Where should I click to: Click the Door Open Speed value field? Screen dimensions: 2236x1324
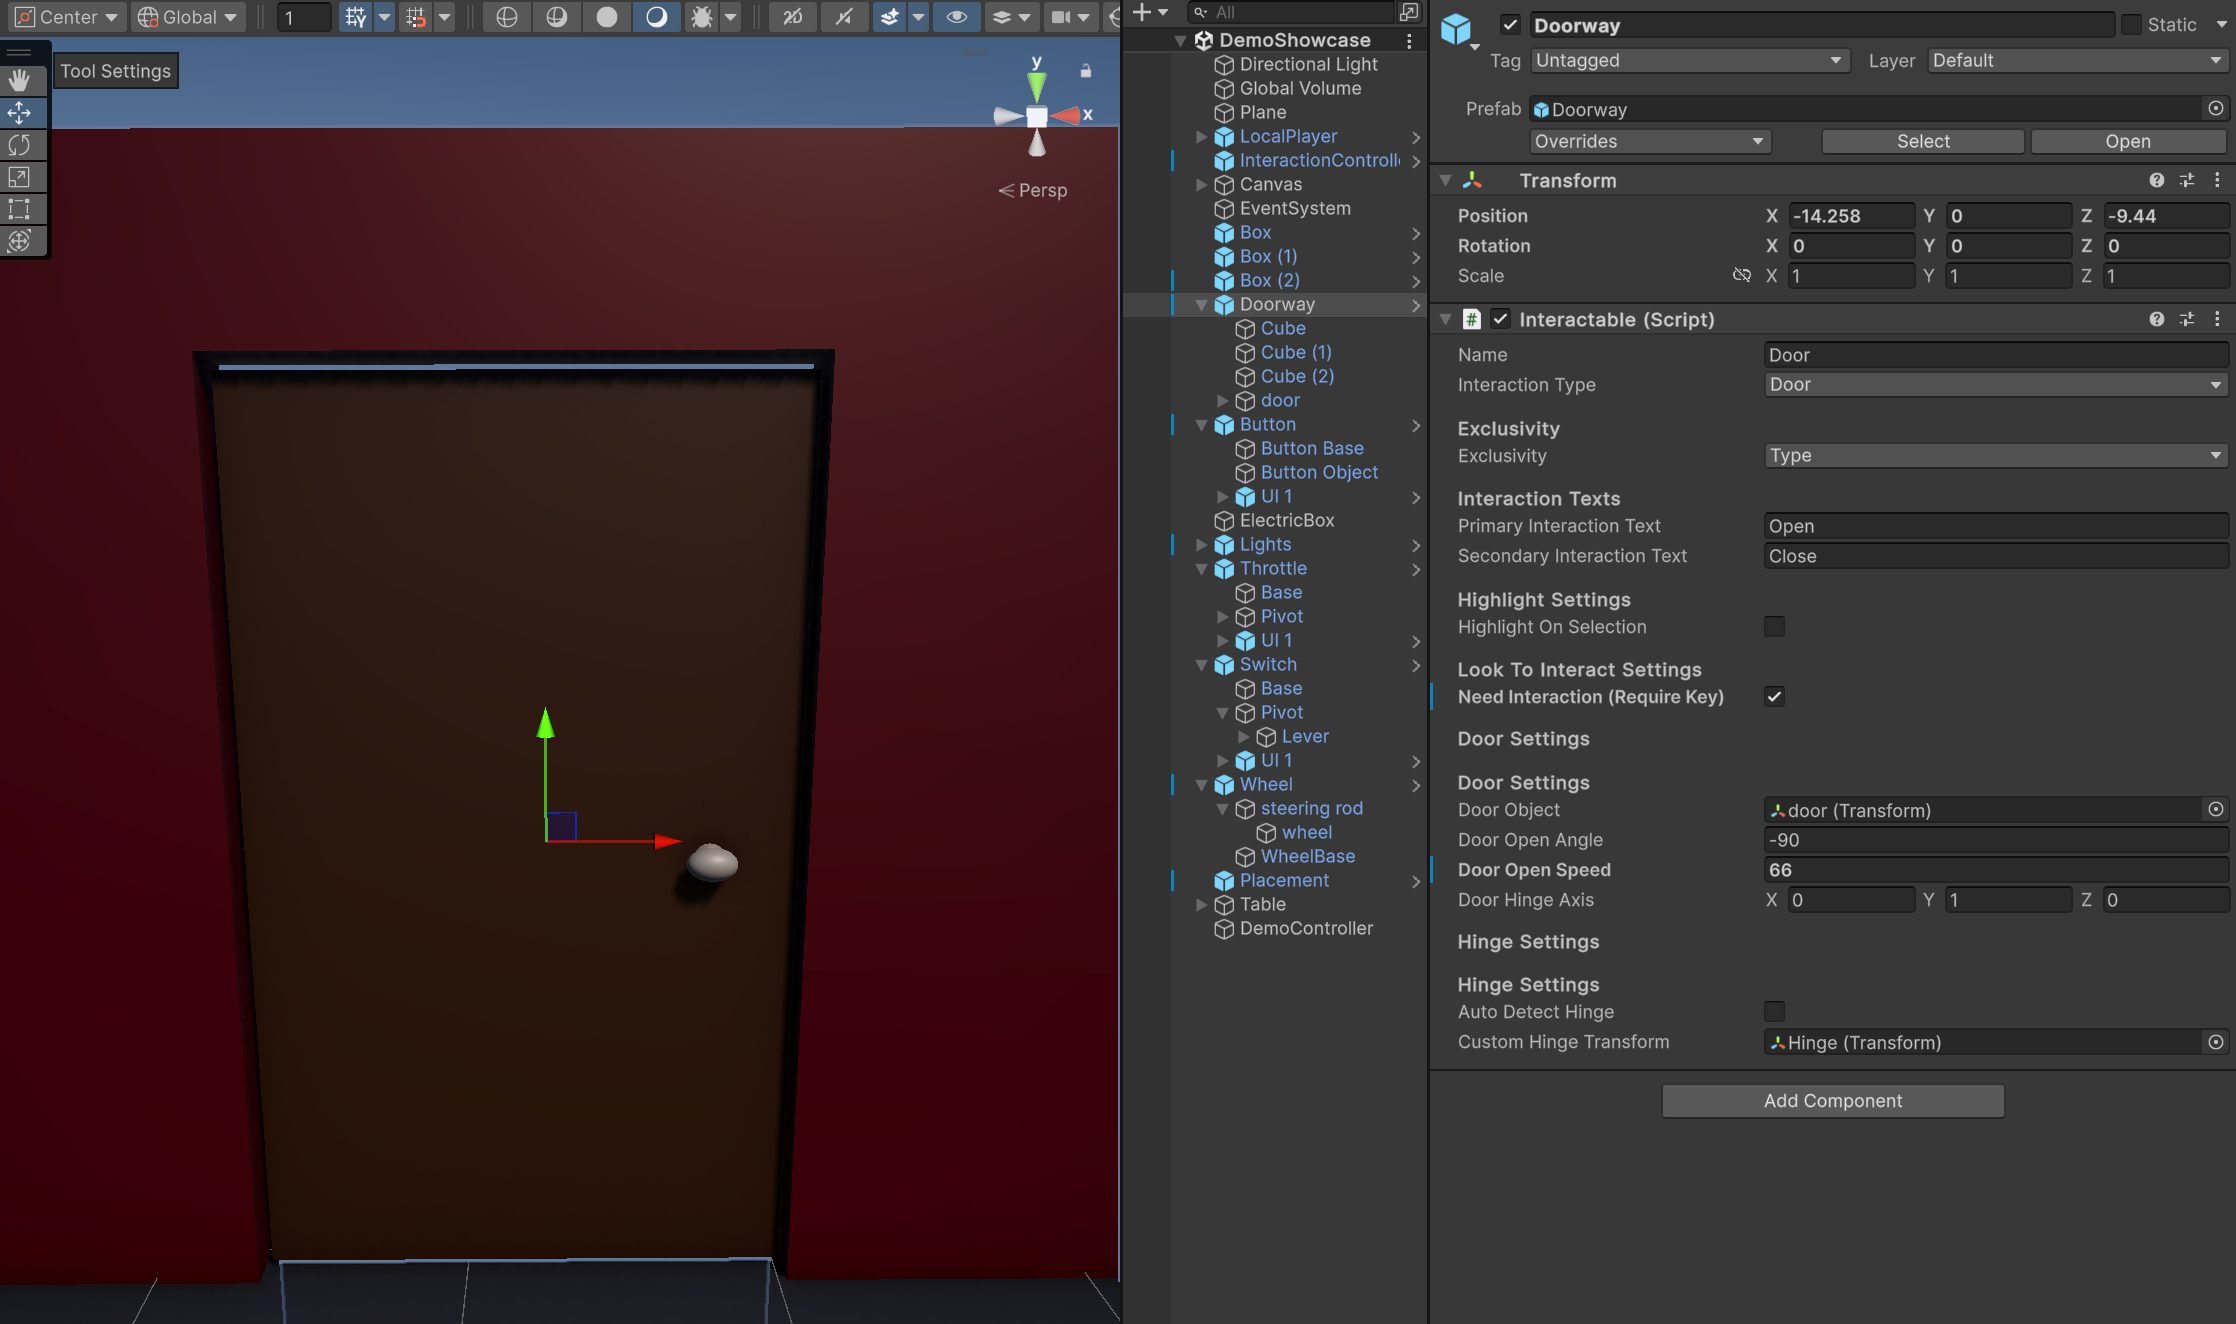1996,870
